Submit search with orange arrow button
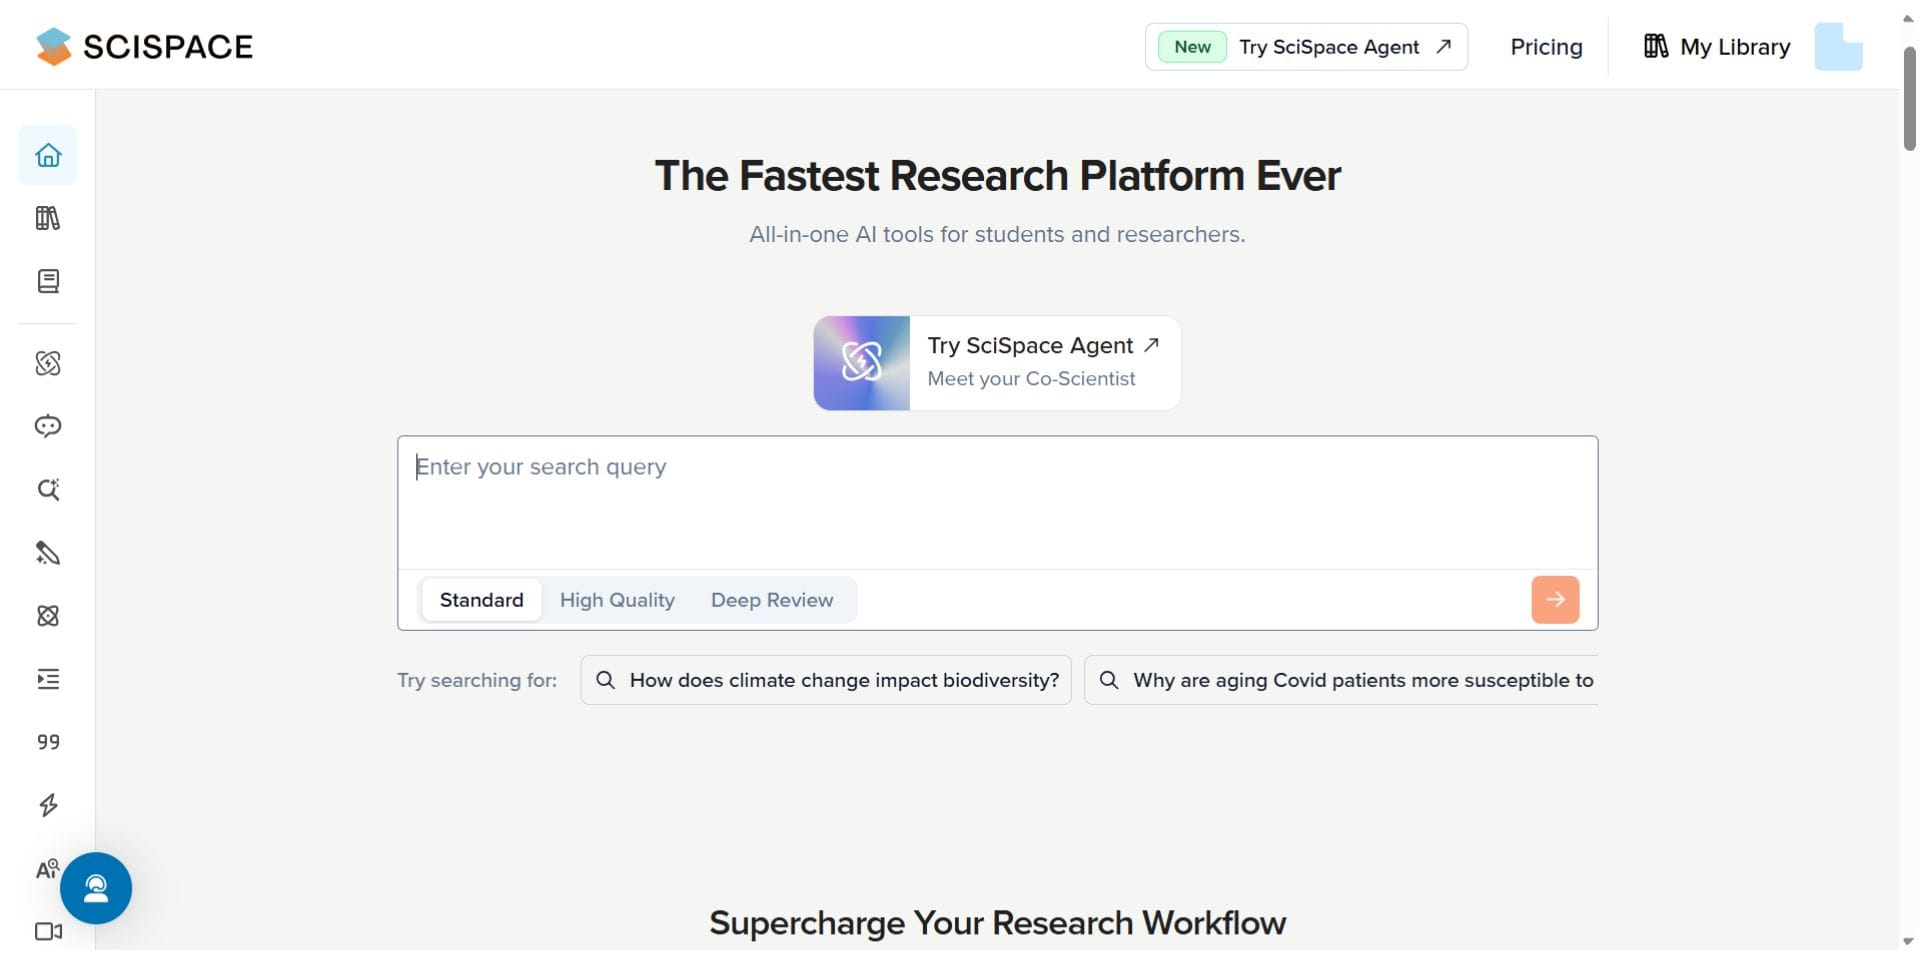Viewport: 1920px width, 960px height. pyautogui.click(x=1555, y=600)
